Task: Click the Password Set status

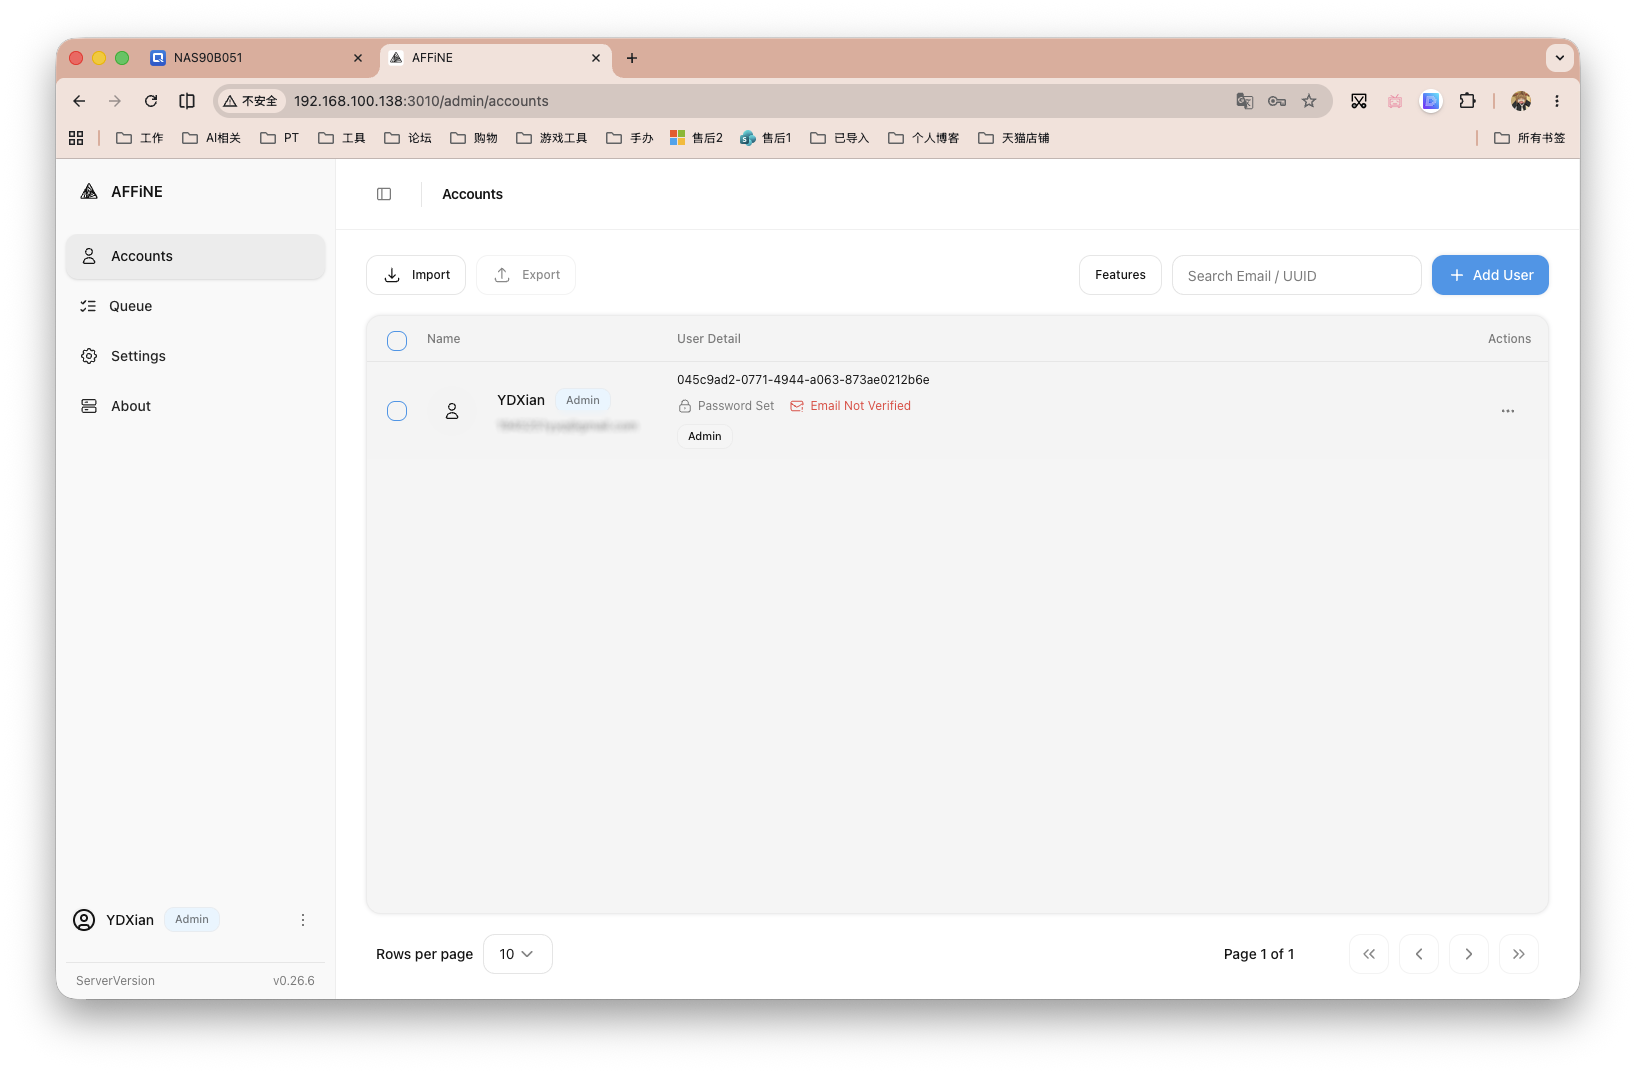Action: point(726,406)
